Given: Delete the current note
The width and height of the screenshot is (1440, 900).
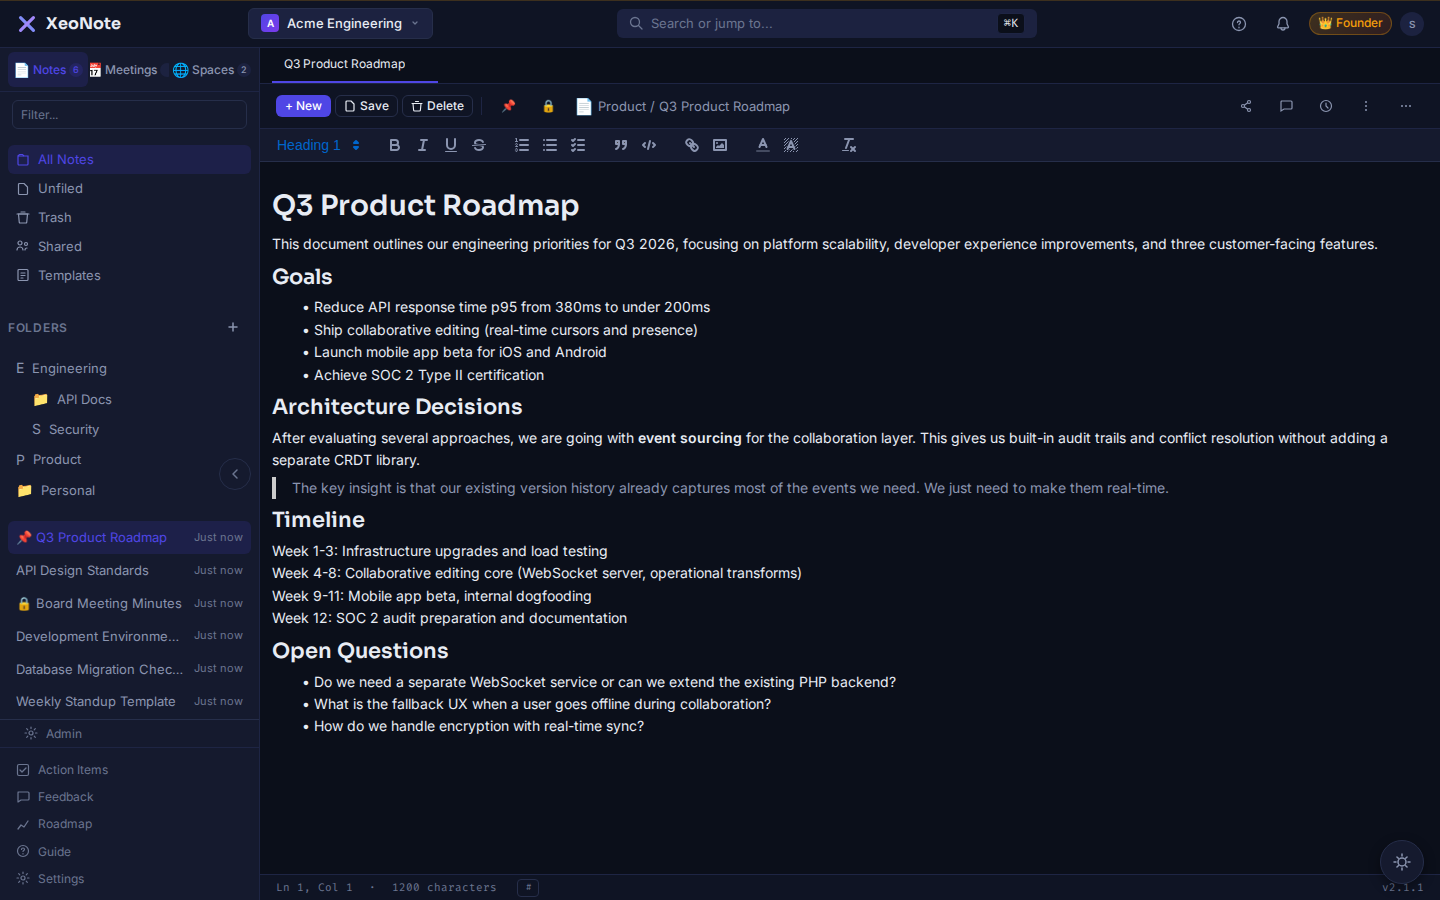Looking at the screenshot, I should (x=437, y=106).
